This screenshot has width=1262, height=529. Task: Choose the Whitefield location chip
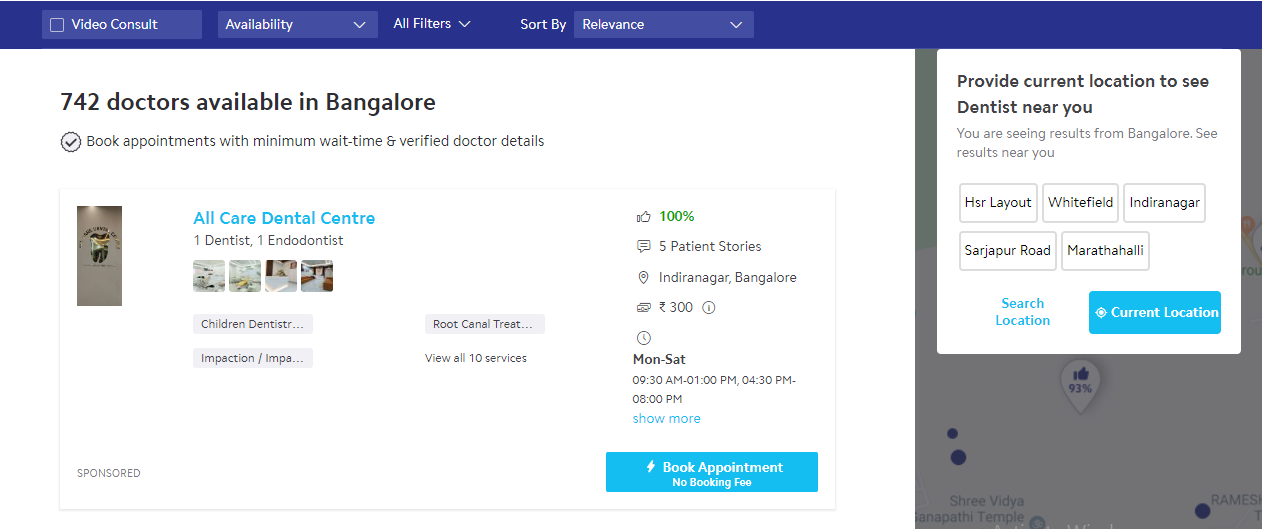click(1080, 202)
